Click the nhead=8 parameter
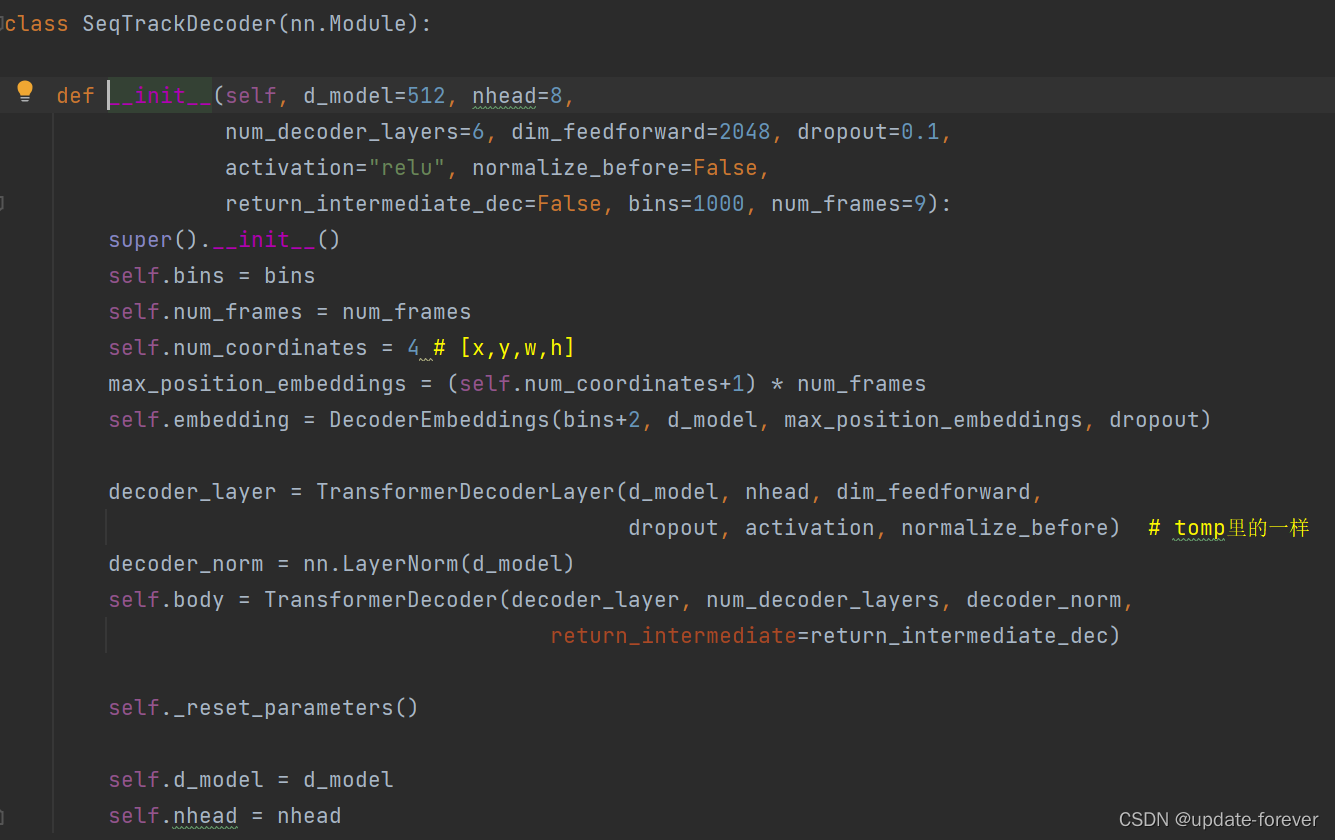Screen dimensions: 1335x840 pyautogui.click(x=518, y=96)
